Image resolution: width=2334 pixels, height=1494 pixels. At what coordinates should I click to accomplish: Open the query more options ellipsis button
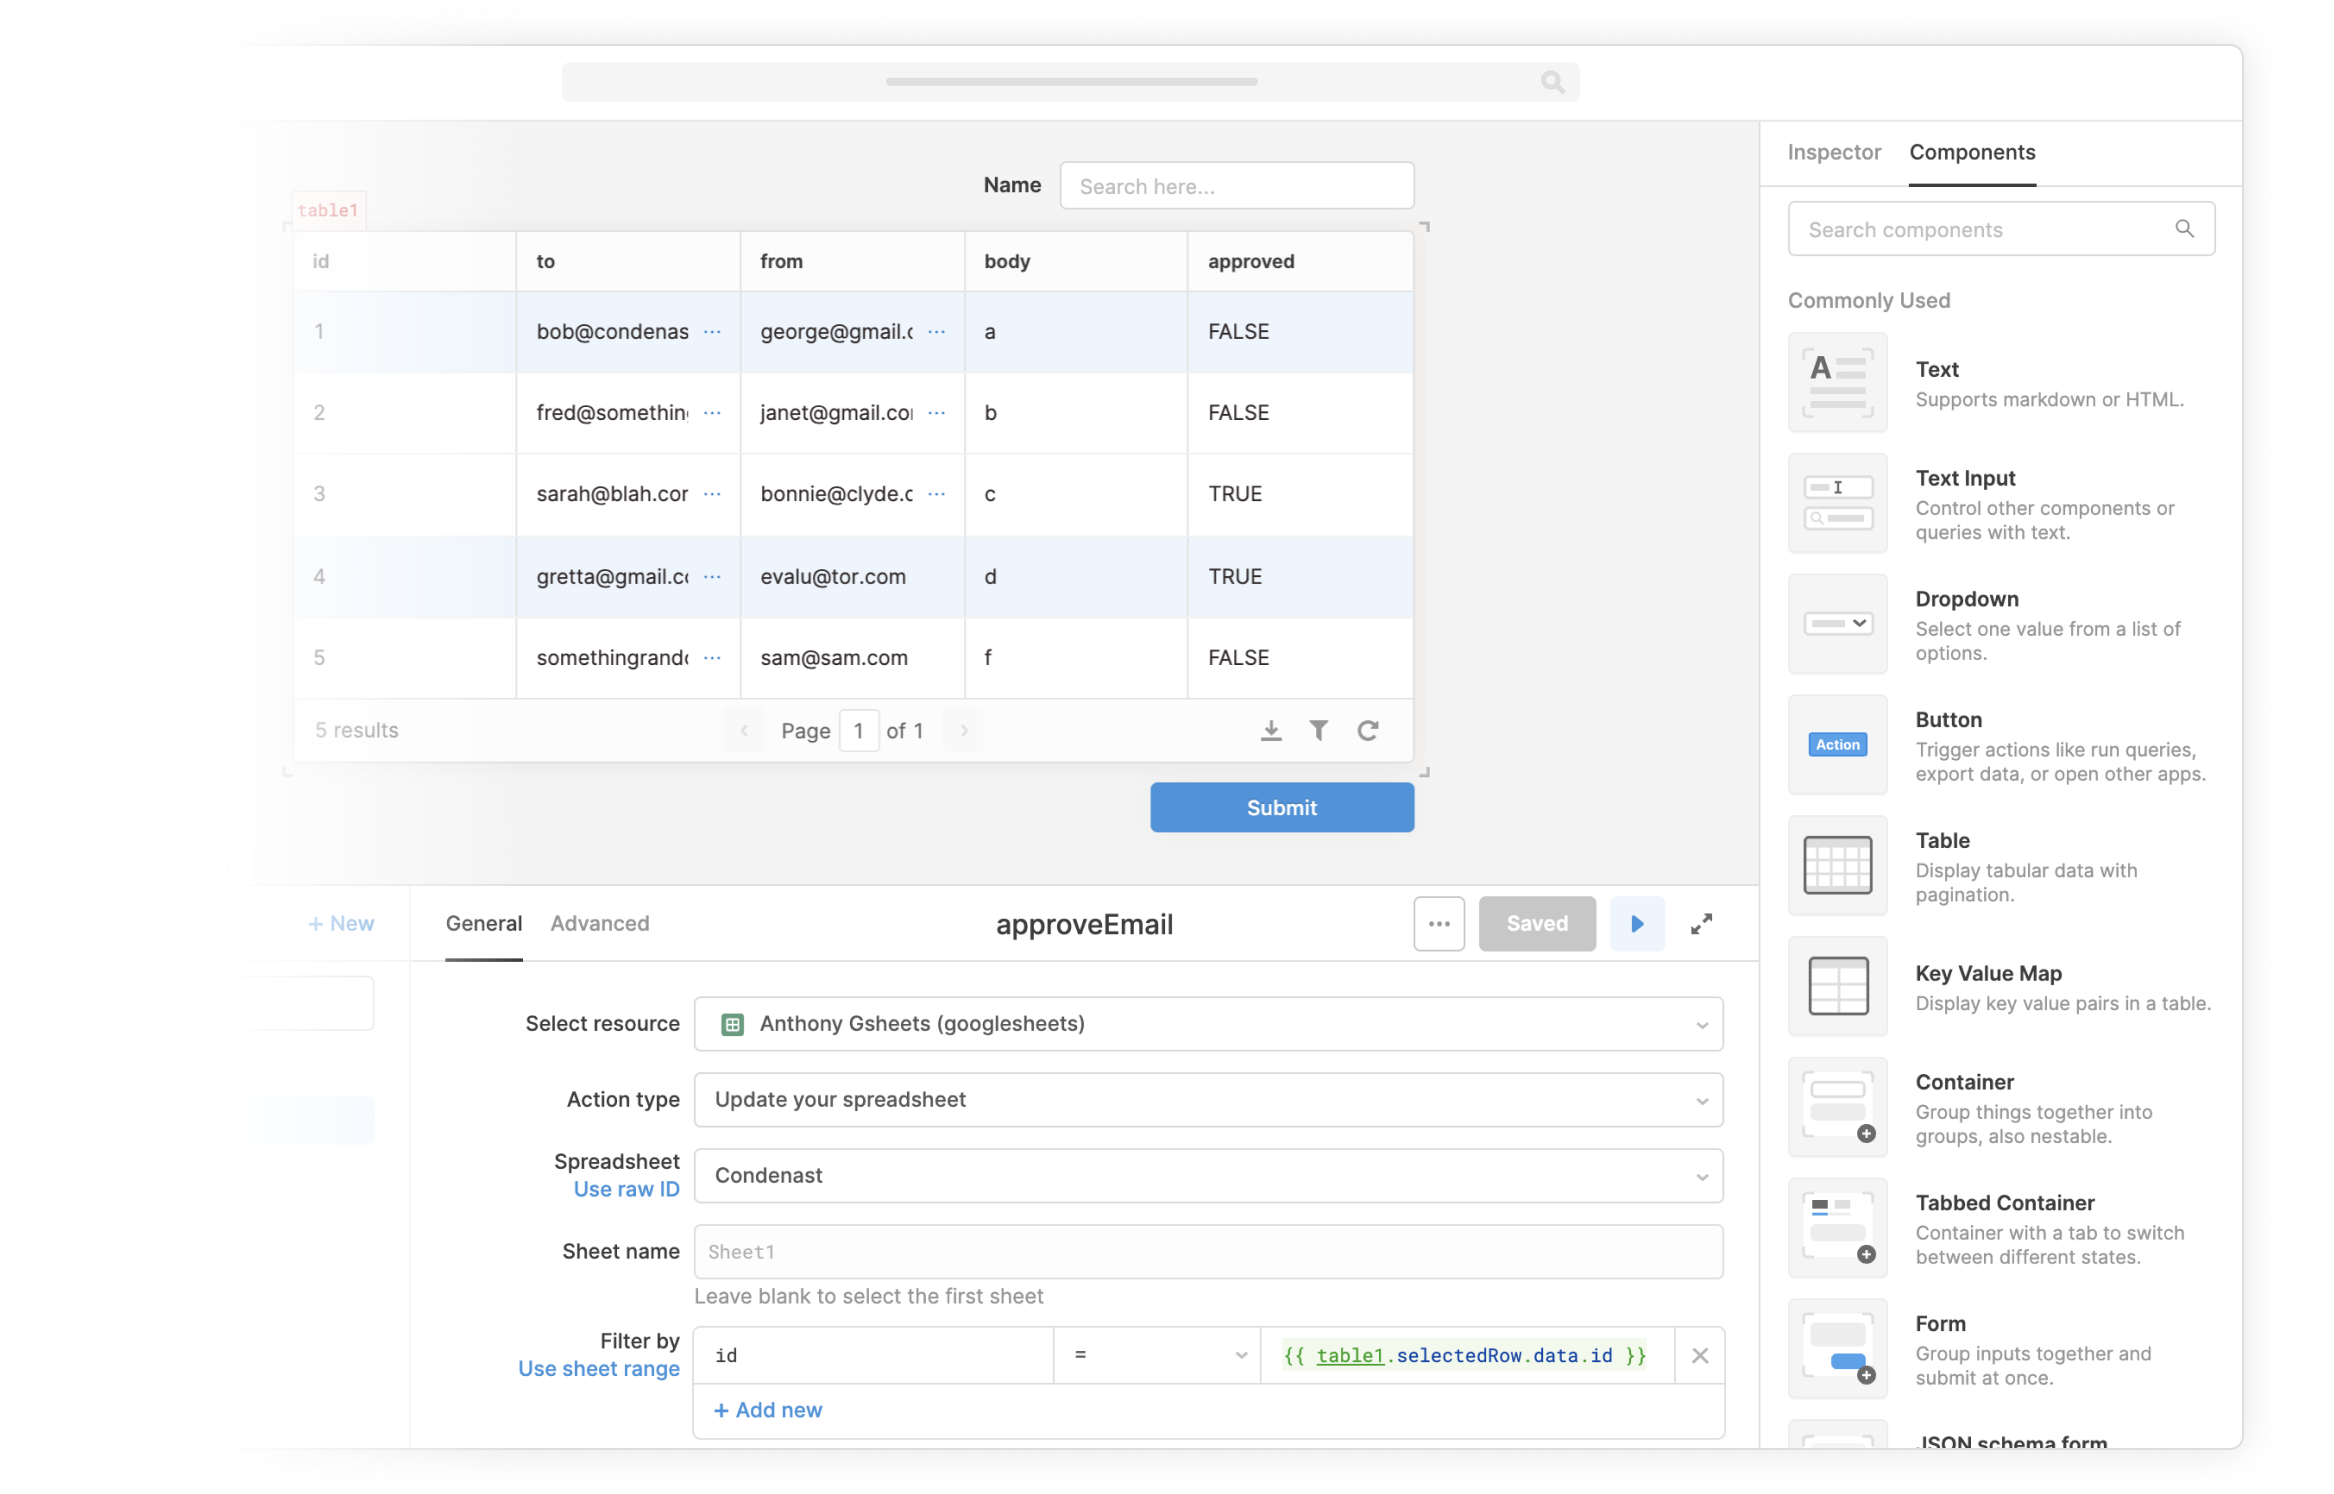click(x=1439, y=924)
